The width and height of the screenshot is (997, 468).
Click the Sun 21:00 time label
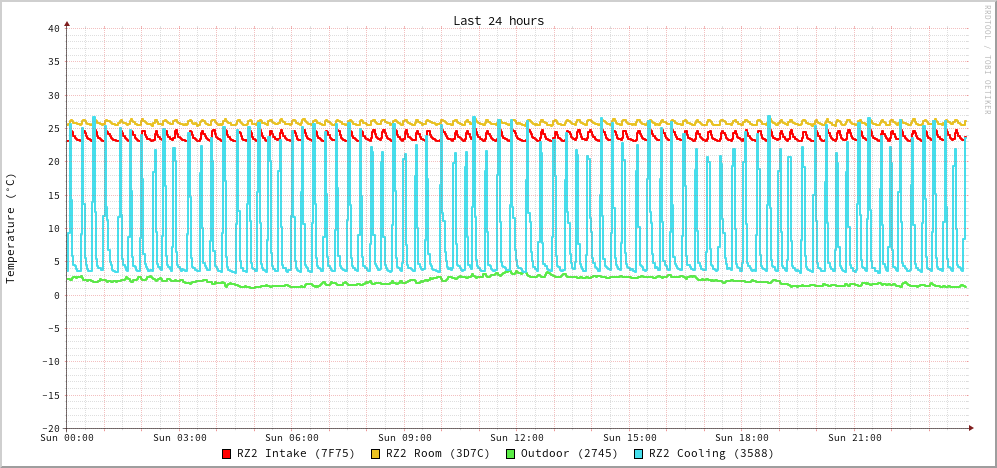coord(855,438)
